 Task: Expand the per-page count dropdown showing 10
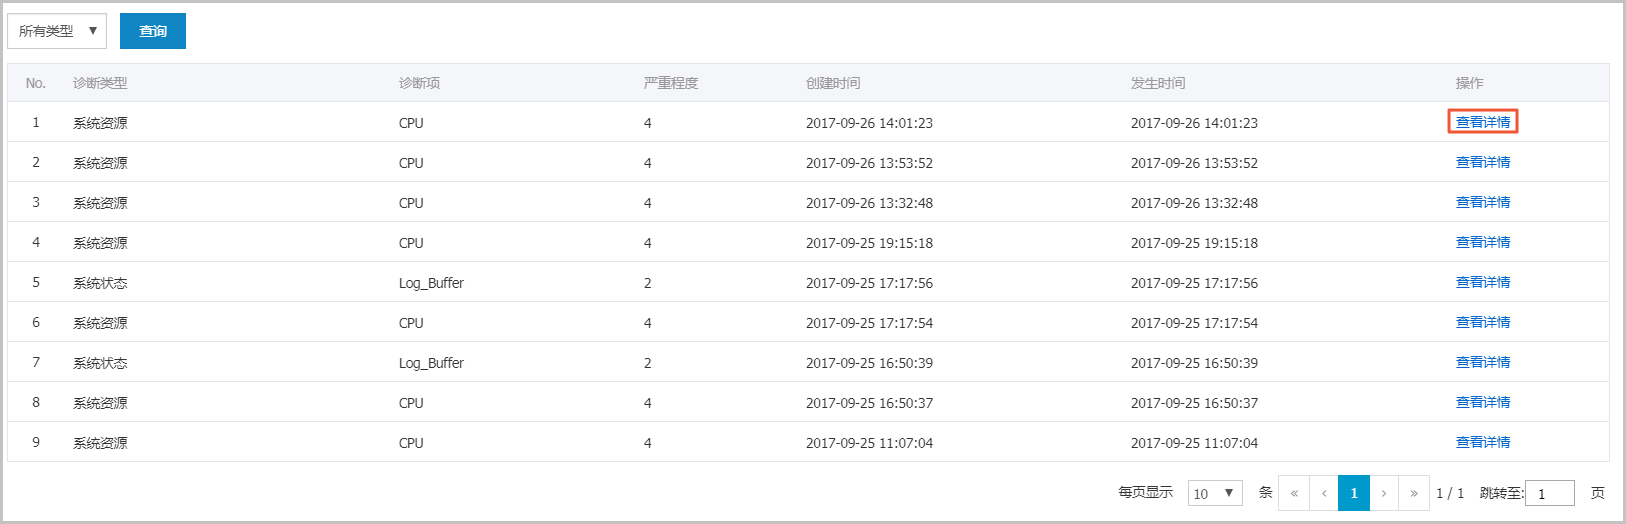click(1215, 493)
